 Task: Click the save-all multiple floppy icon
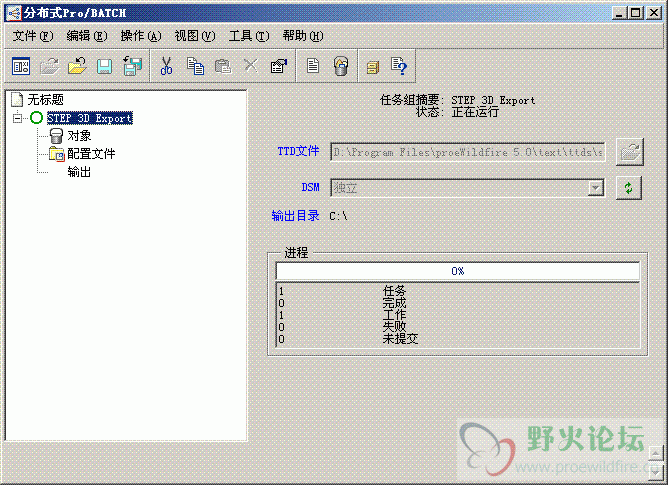[x=132, y=66]
